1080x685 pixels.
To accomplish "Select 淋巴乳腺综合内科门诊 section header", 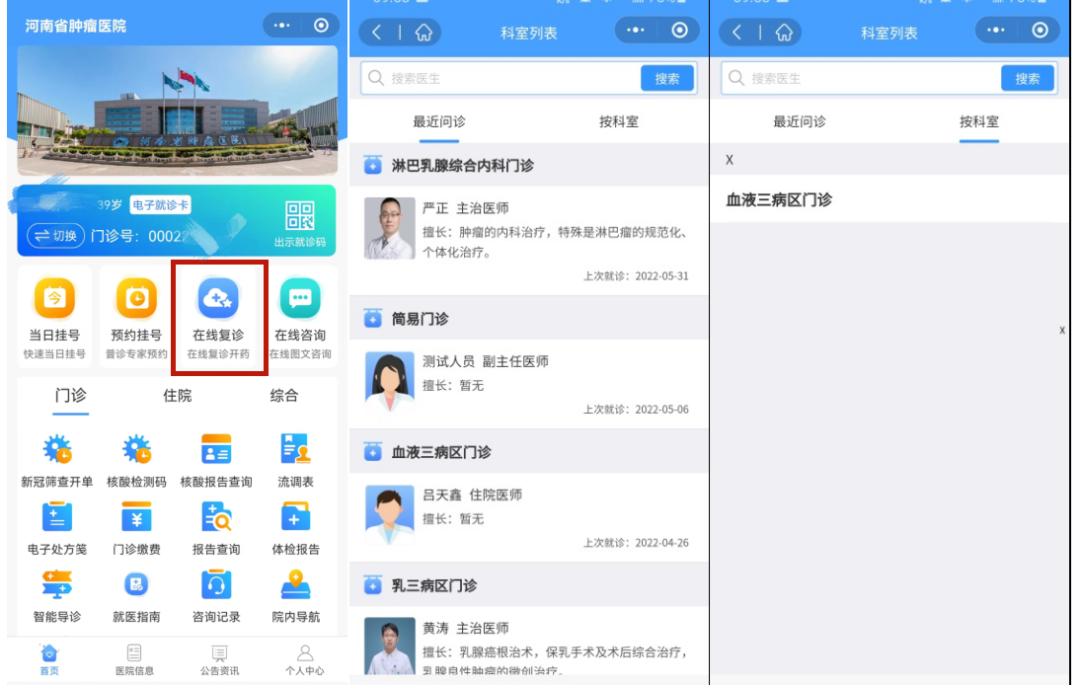I will [529, 165].
